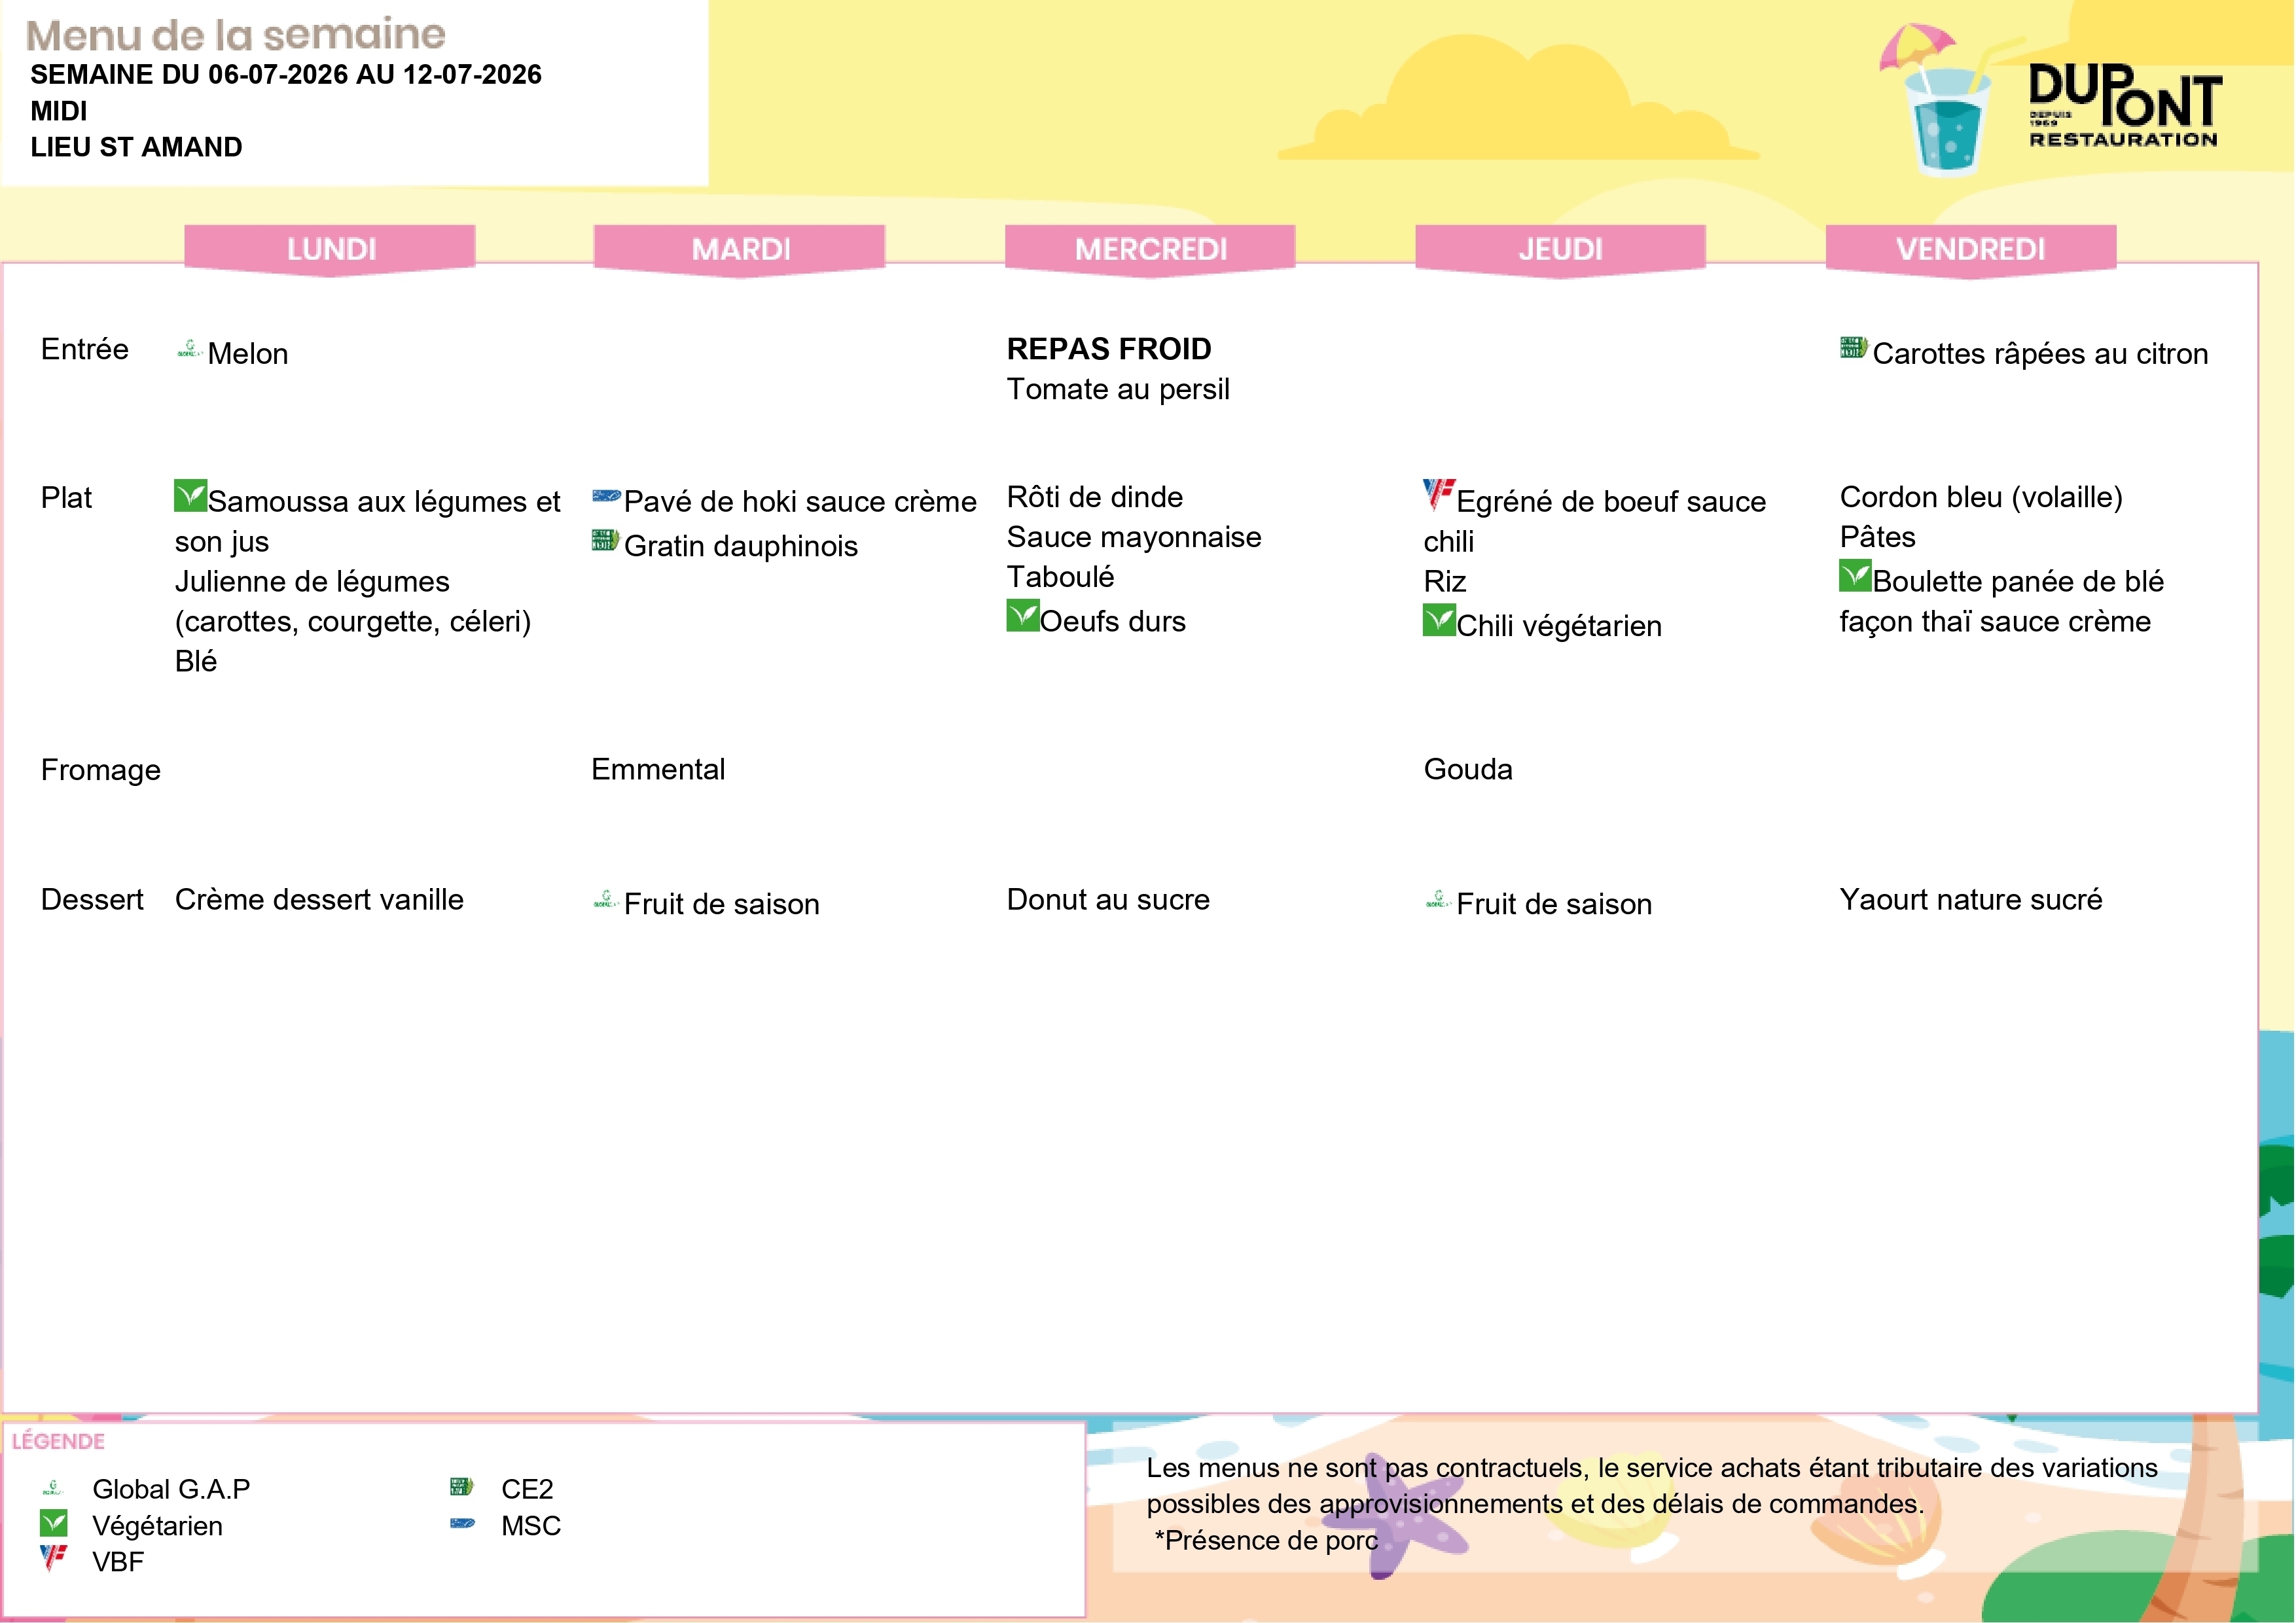Image resolution: width=2296 pixels, height=1623 pixels.
Task: Click the week date range line
Action: tap(286, 75)
